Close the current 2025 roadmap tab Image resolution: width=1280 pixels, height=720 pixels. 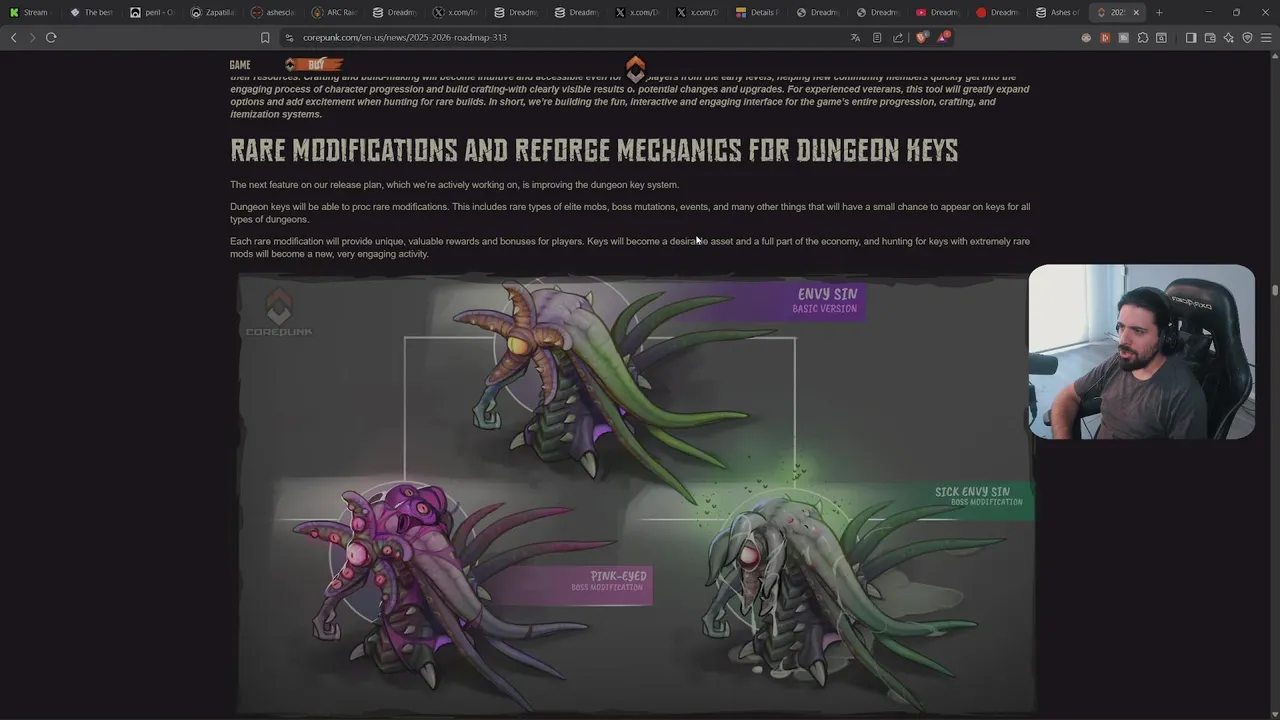1136,12
